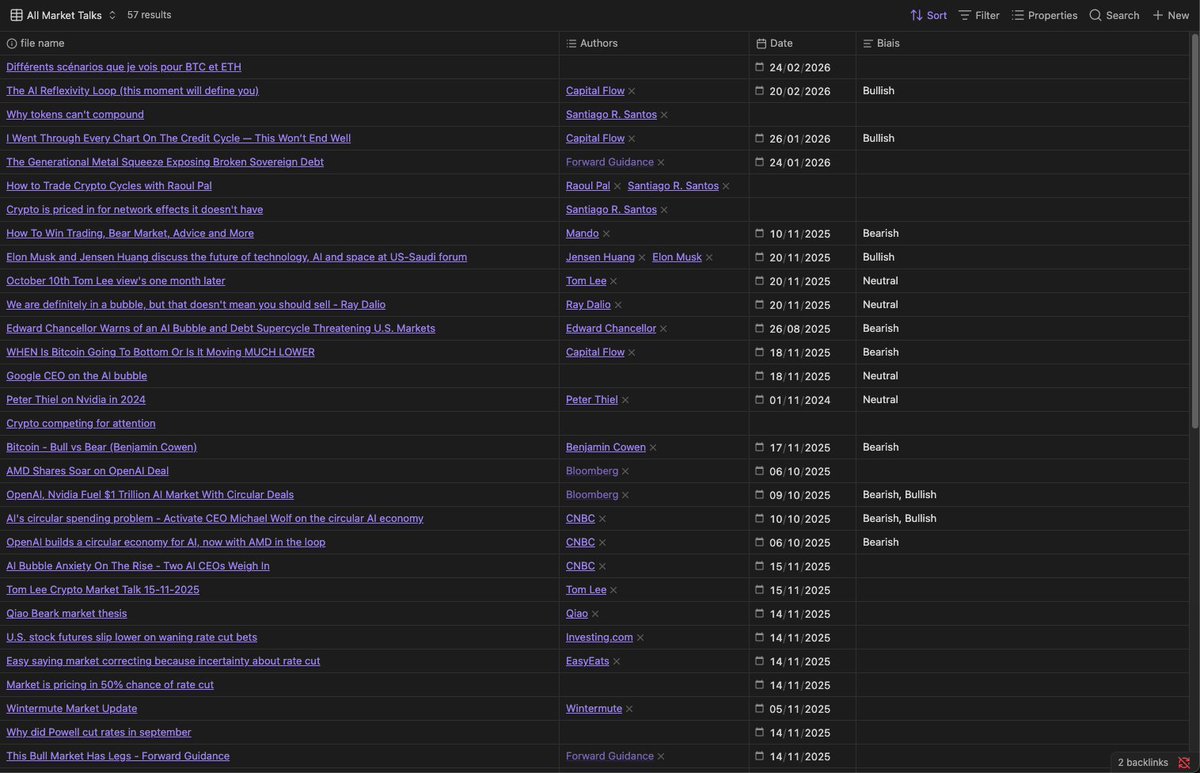Remove Santiago R. Santos from 'Why tokens can't compound' row

point(664,115)
